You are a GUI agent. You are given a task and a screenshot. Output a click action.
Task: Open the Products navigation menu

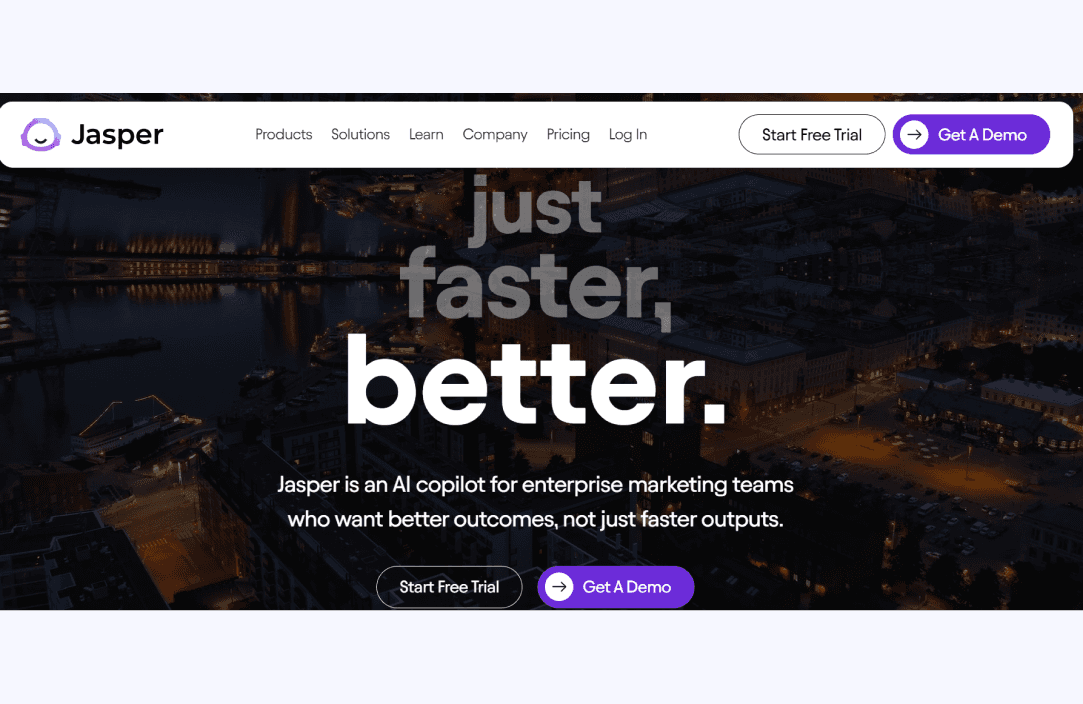[x=284, y=134]
